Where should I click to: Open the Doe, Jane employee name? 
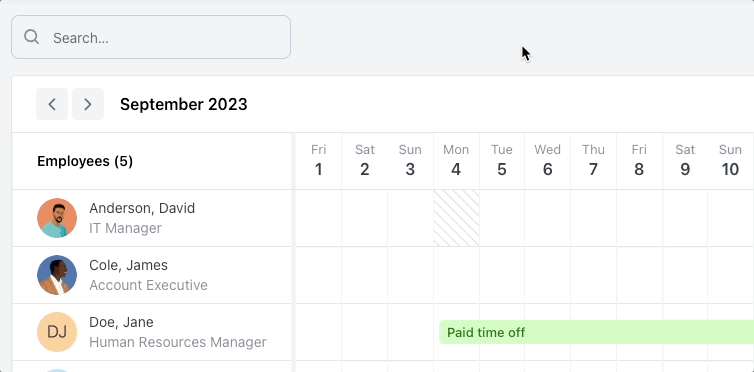pos(121,322)
